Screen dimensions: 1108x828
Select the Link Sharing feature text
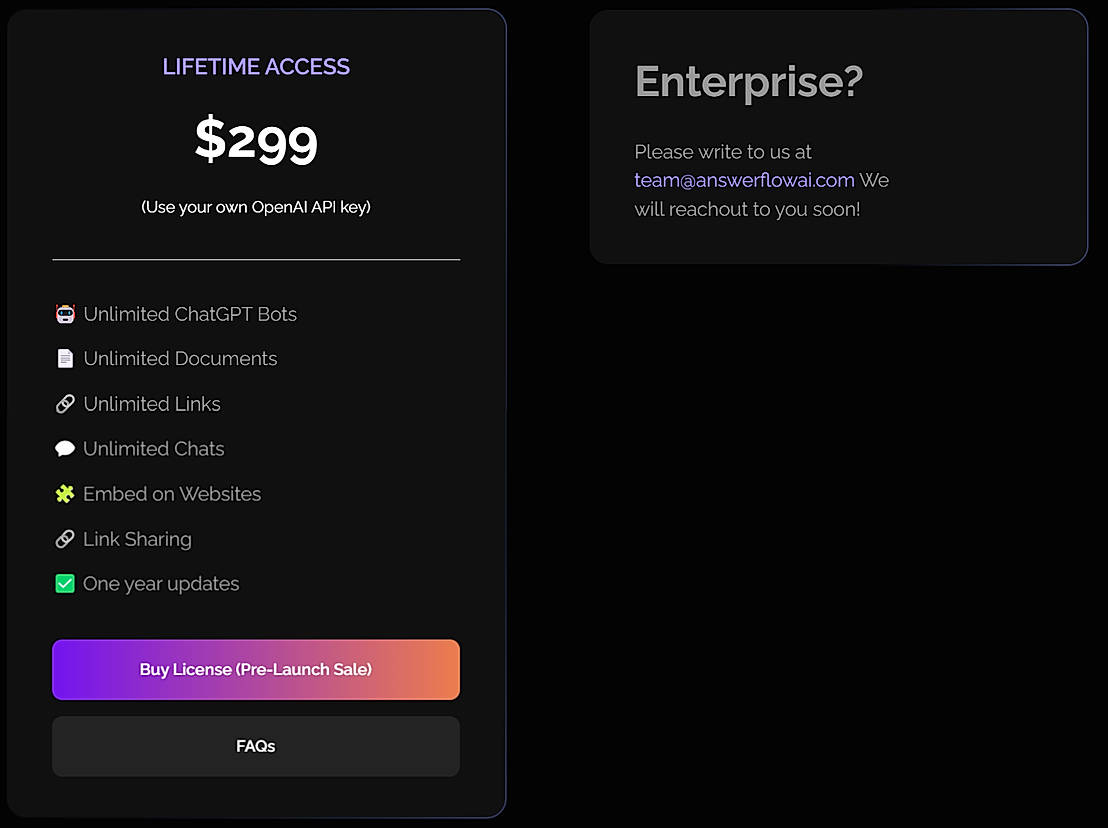(137, 539)
